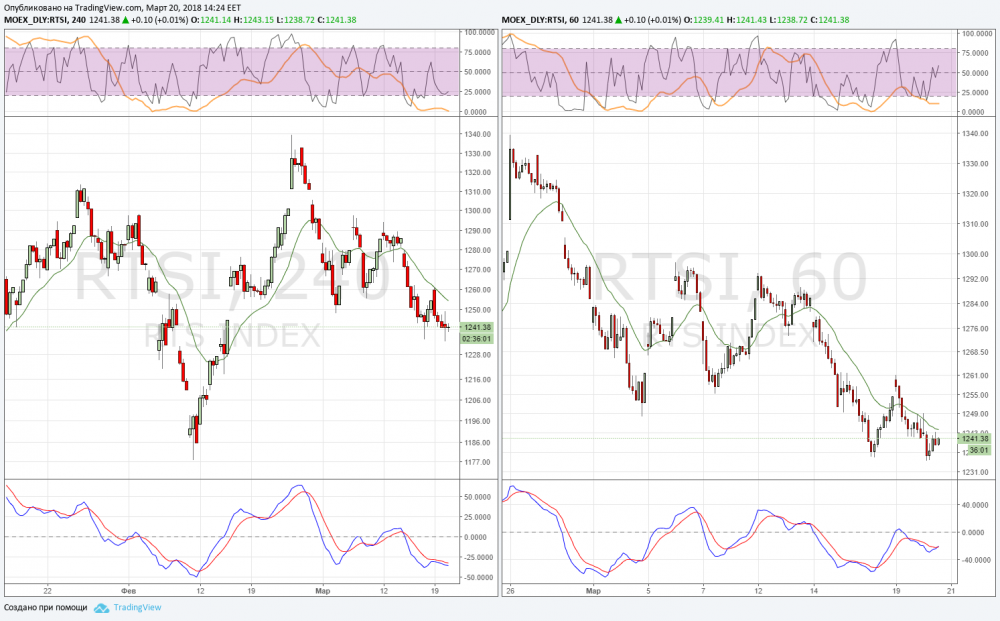Screen dimensions: 1000x621
Task: Click the "26" date axis label
Action: tap(510, 591)
